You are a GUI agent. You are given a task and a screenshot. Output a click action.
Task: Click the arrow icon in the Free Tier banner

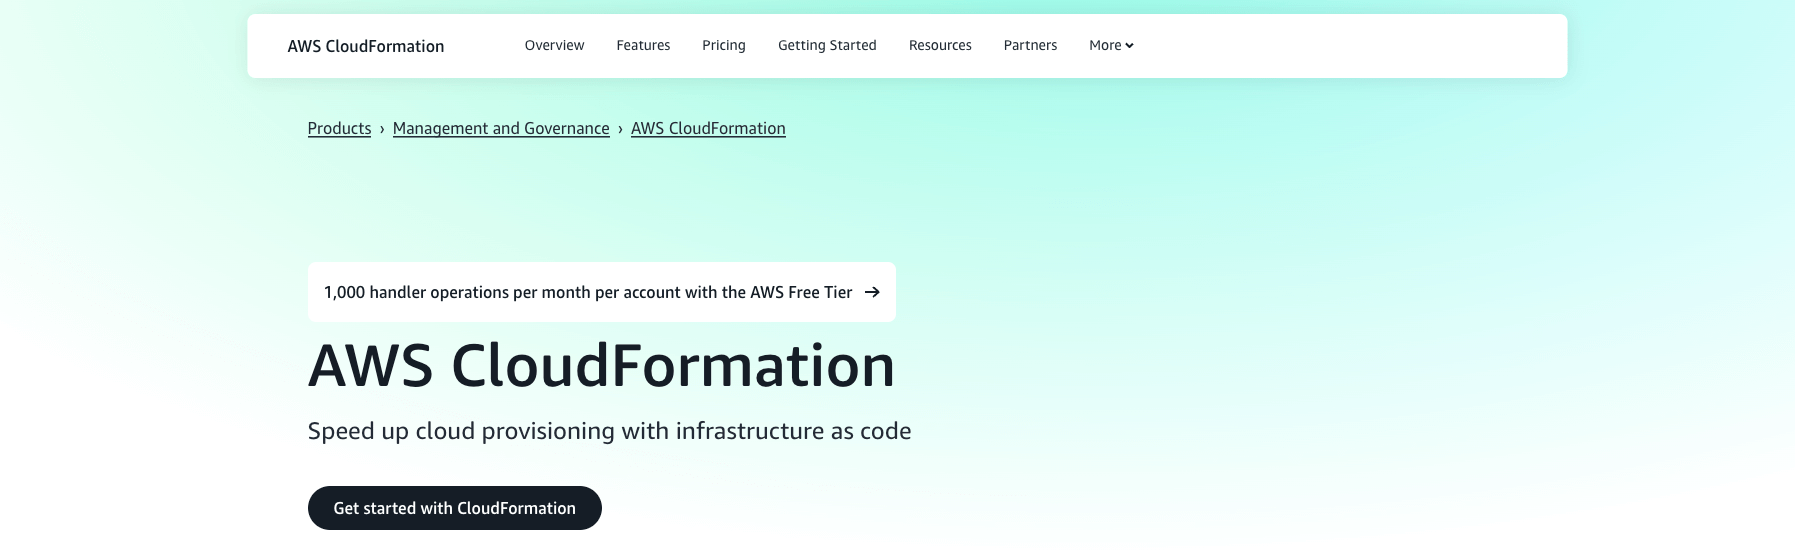click(872, 292)
